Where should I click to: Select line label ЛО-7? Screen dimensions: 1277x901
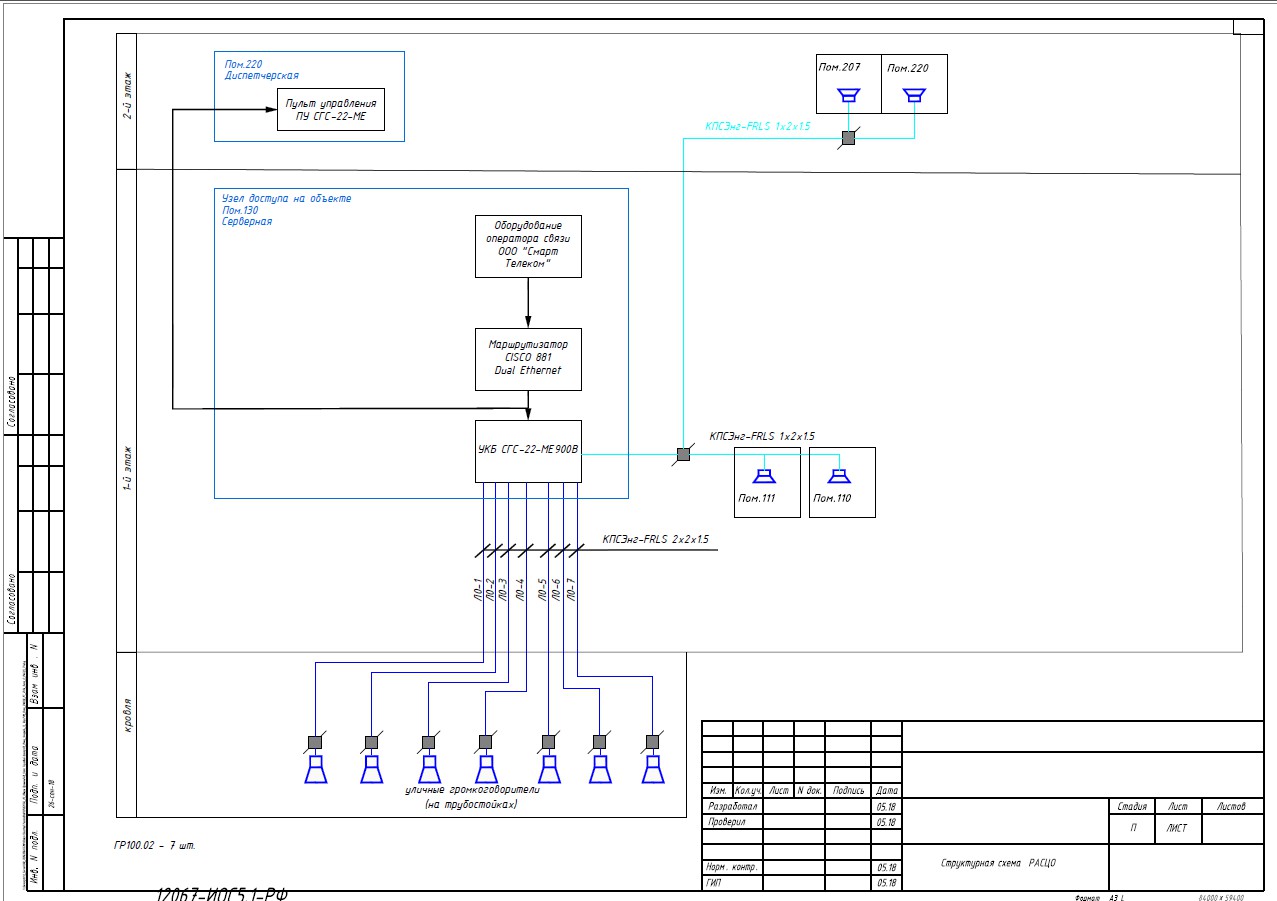pyautogui.click(x=571, y=588)
